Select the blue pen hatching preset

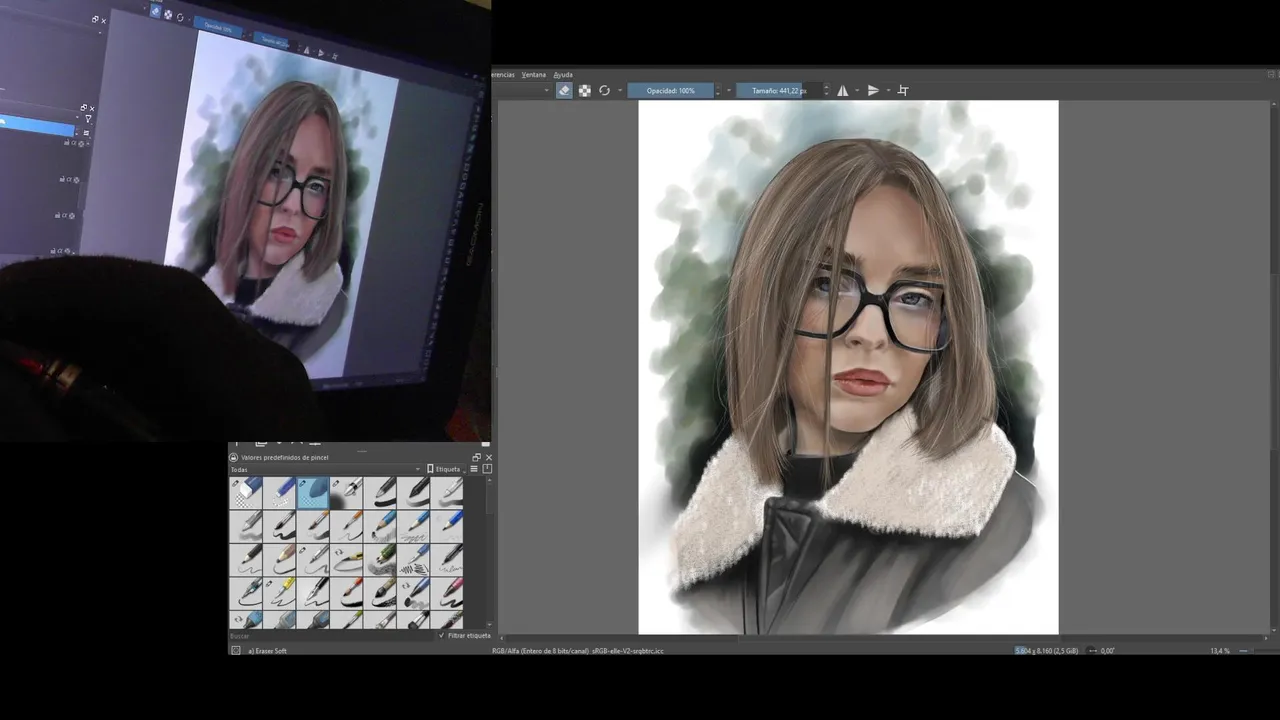click(x=413, y=558)
